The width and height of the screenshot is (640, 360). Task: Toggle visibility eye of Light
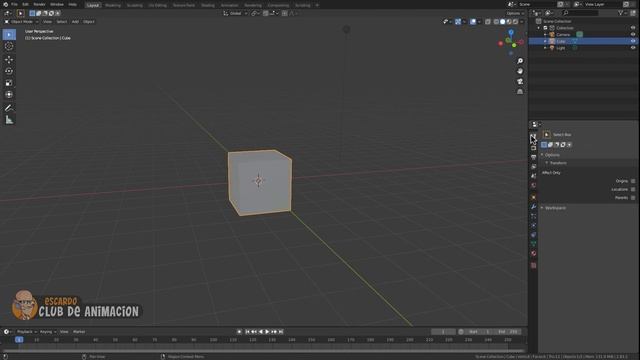click(633, 48)
